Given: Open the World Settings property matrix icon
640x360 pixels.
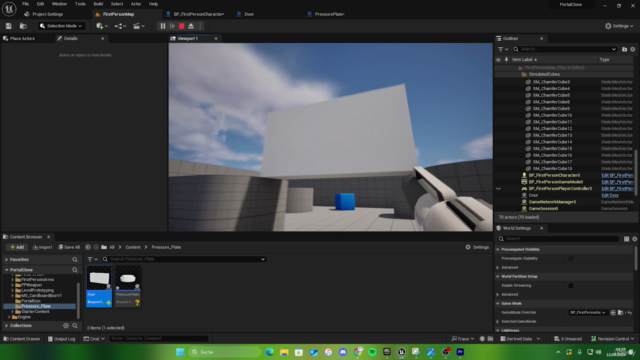Looking at the screenshot, I should click(627, 239).
